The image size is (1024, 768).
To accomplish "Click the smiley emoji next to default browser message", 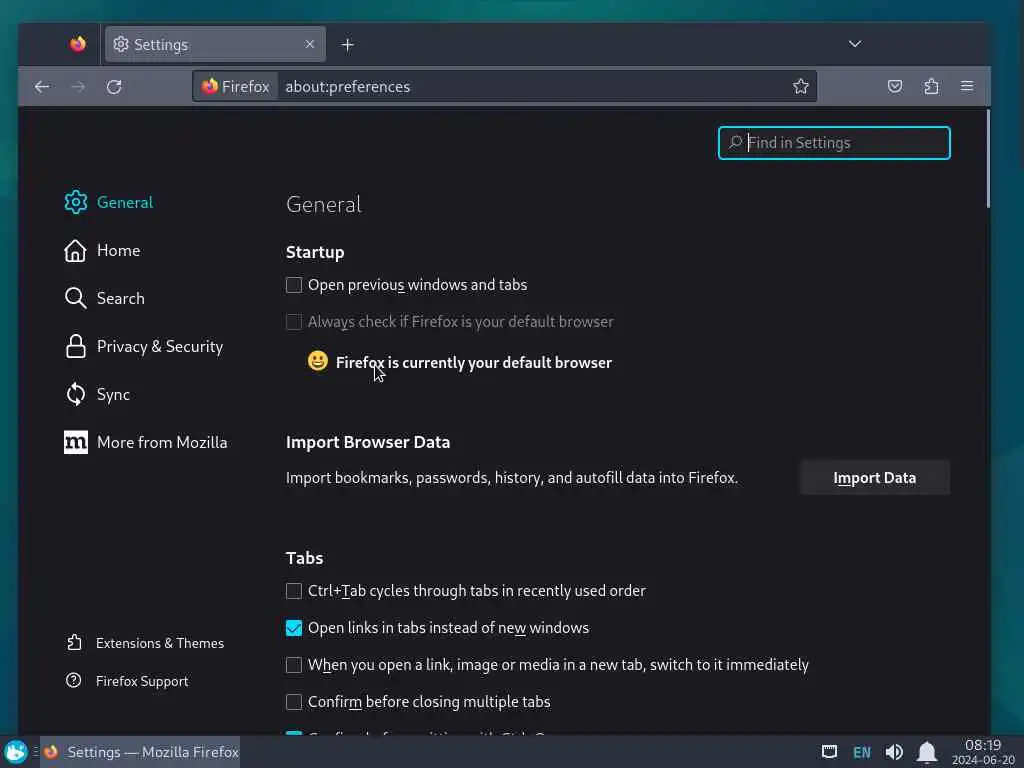I will click(317, 360).
